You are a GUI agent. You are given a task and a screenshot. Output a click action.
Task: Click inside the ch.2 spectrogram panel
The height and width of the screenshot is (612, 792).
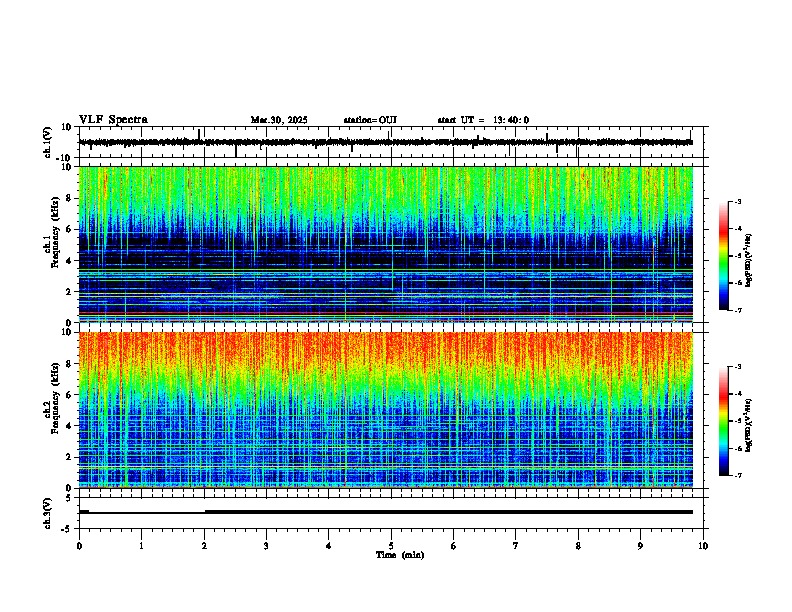click(386, 410)
